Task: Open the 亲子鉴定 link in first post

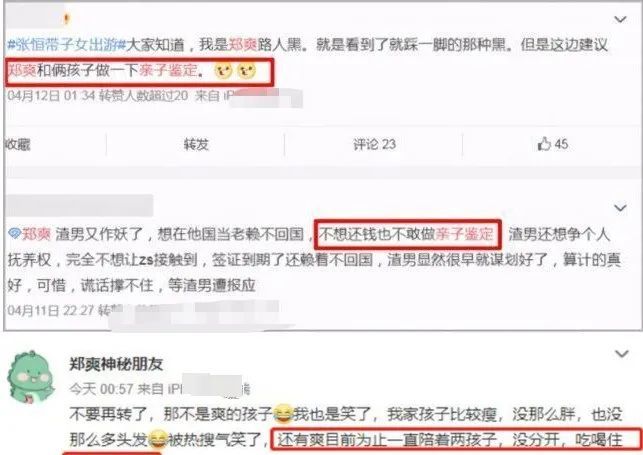Action: pos(168,70)
